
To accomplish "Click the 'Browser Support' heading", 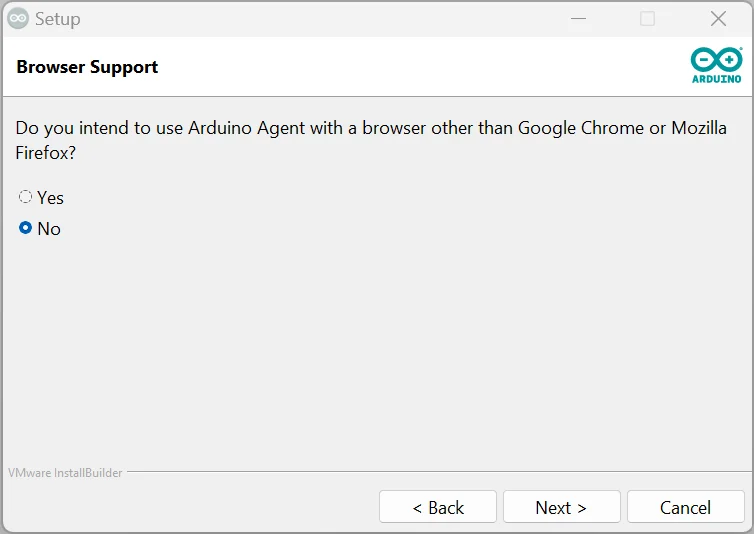I will click(x=87, y=67).
